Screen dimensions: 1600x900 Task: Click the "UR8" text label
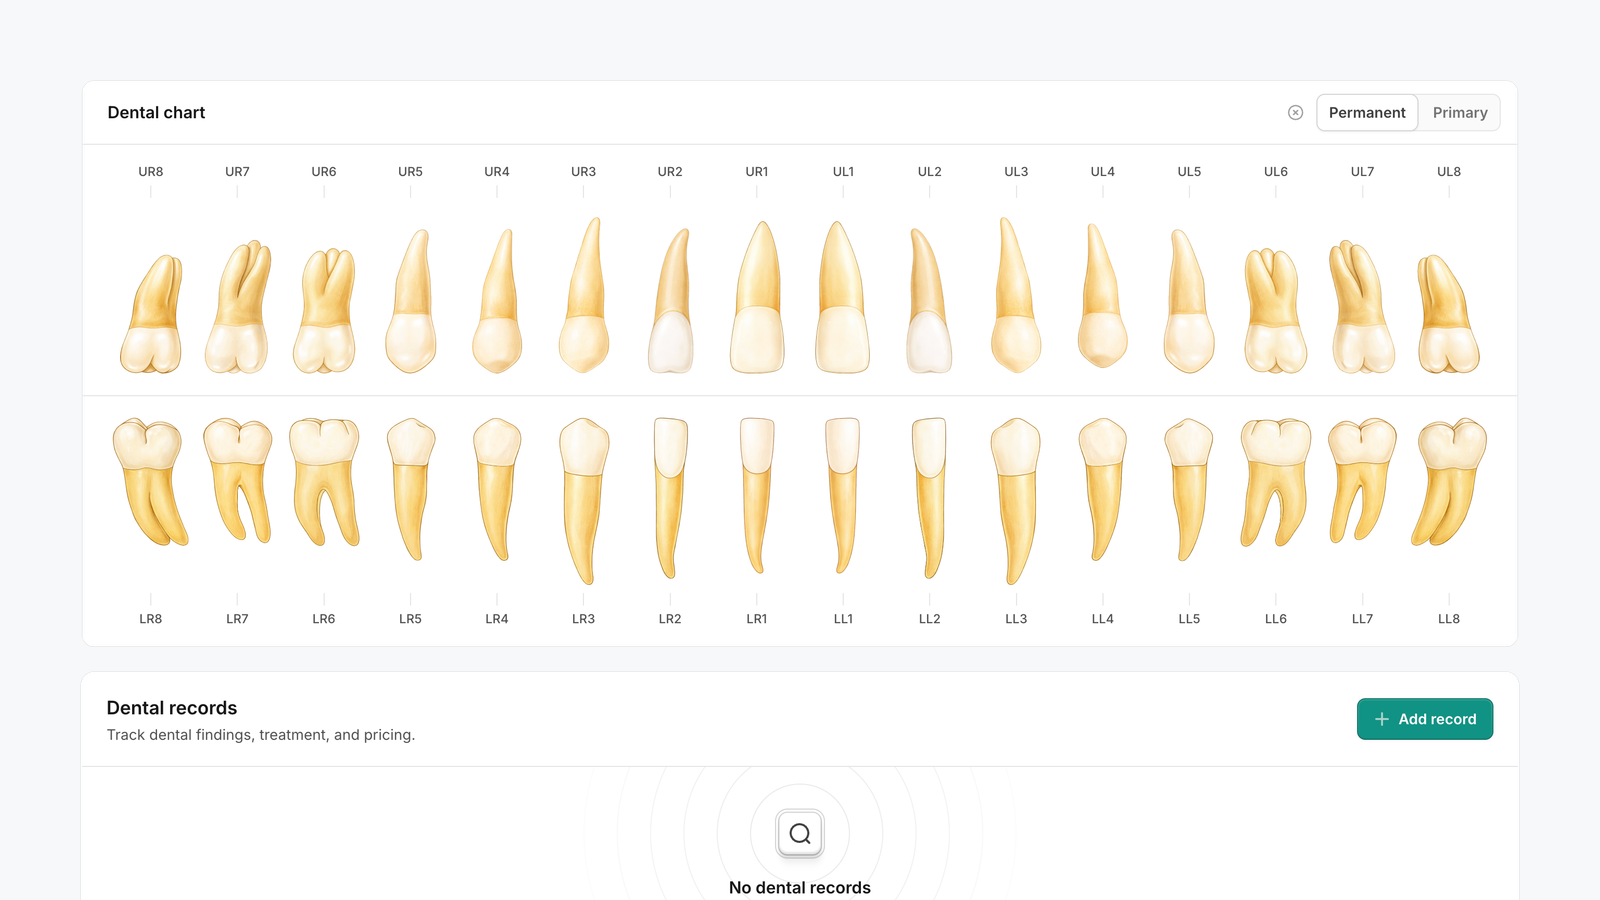[x=151, y=172]
